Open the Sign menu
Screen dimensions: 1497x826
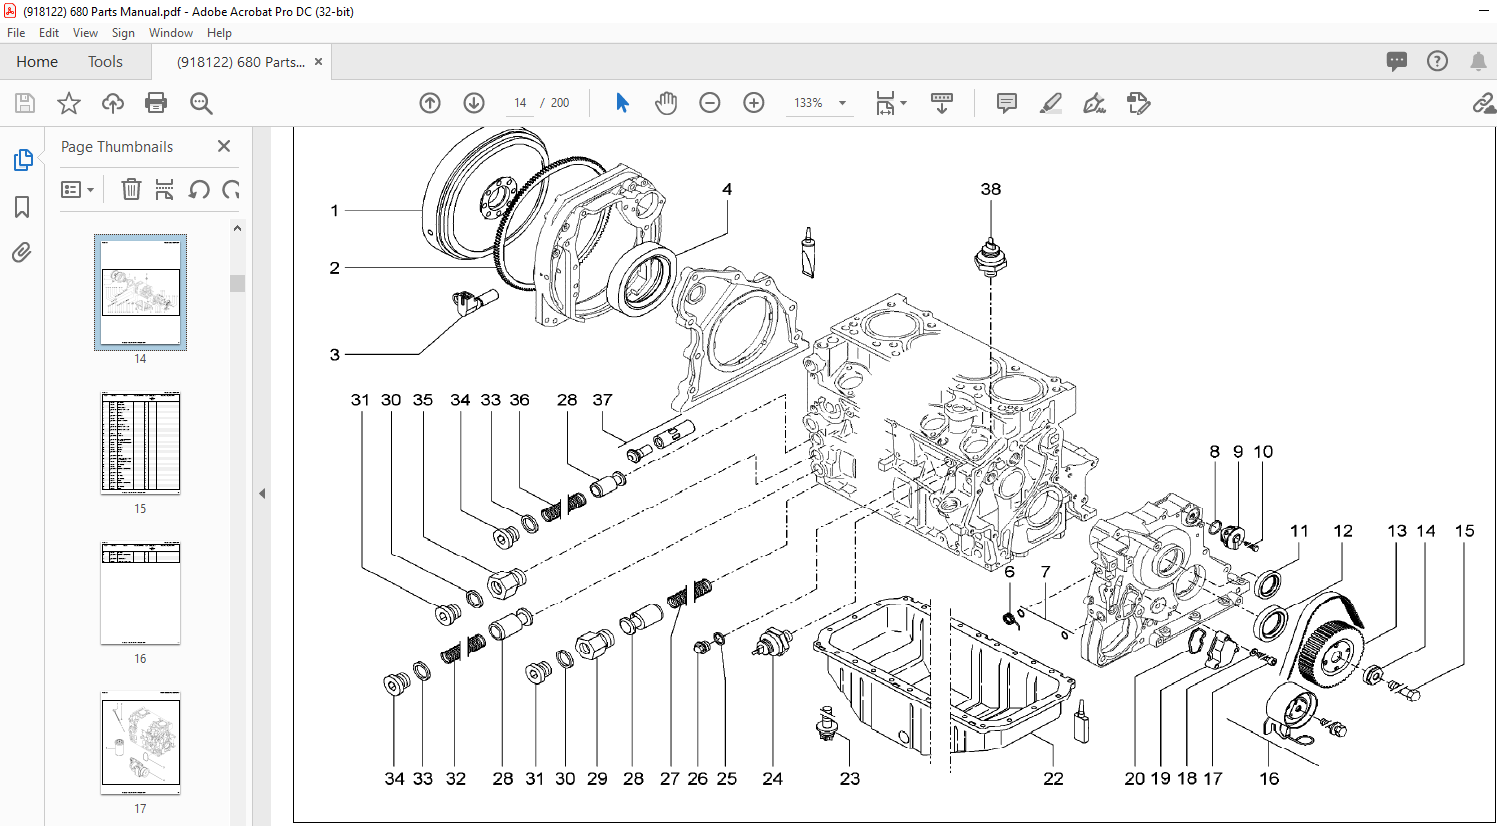point(123,33)
